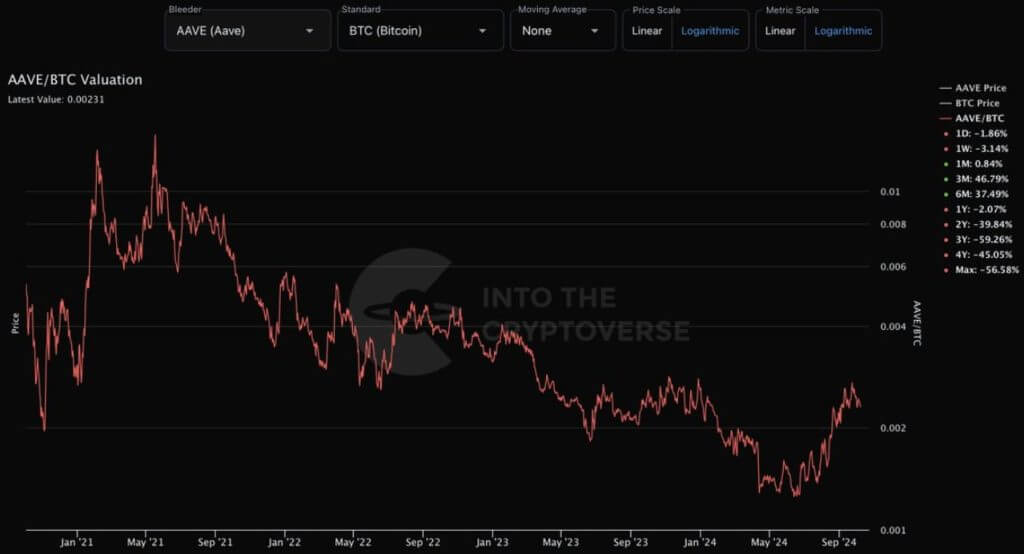
Task: Toggle AAVE Price legend entry
Action: (972, 88)
